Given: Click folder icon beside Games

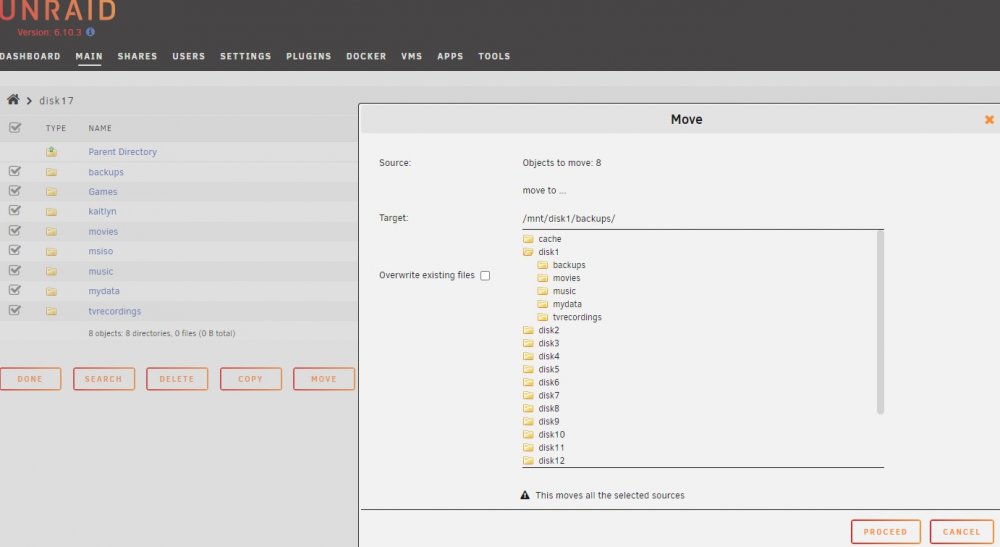Looking at the screenshot, I should click(51, 192).
